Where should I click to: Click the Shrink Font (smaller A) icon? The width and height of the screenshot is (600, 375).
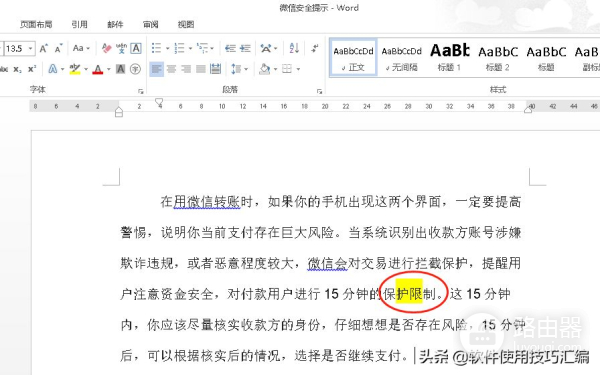[x=58, y=49]
